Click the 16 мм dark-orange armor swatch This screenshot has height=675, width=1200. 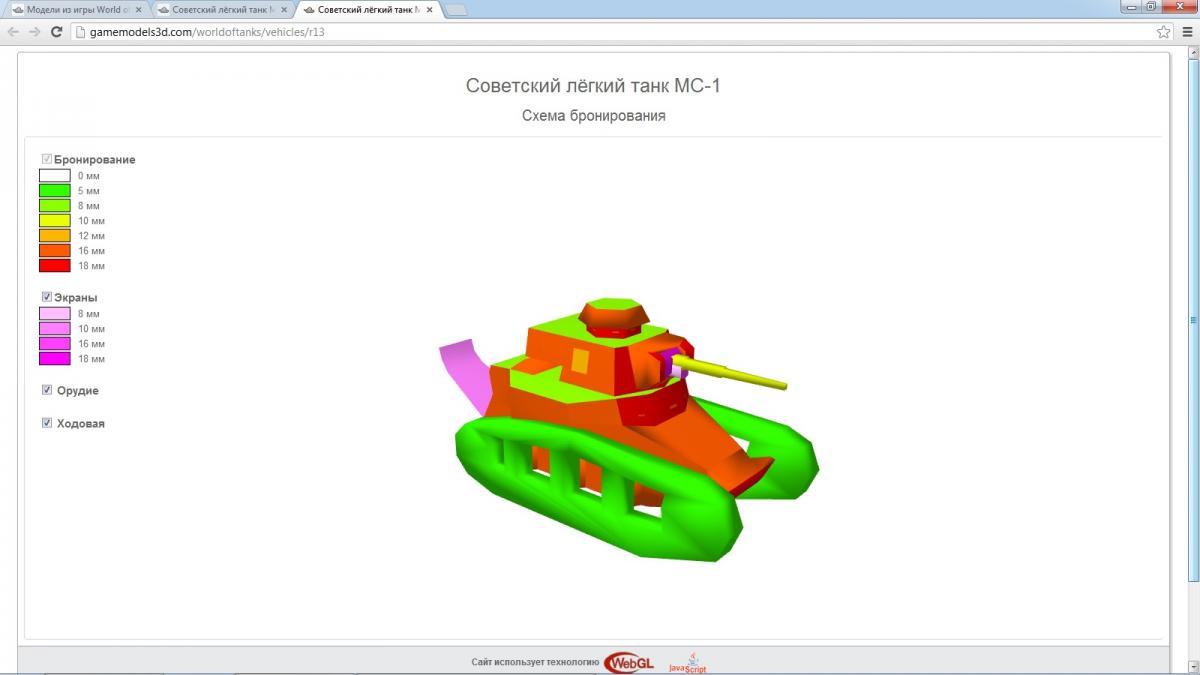tap(55, 251)
